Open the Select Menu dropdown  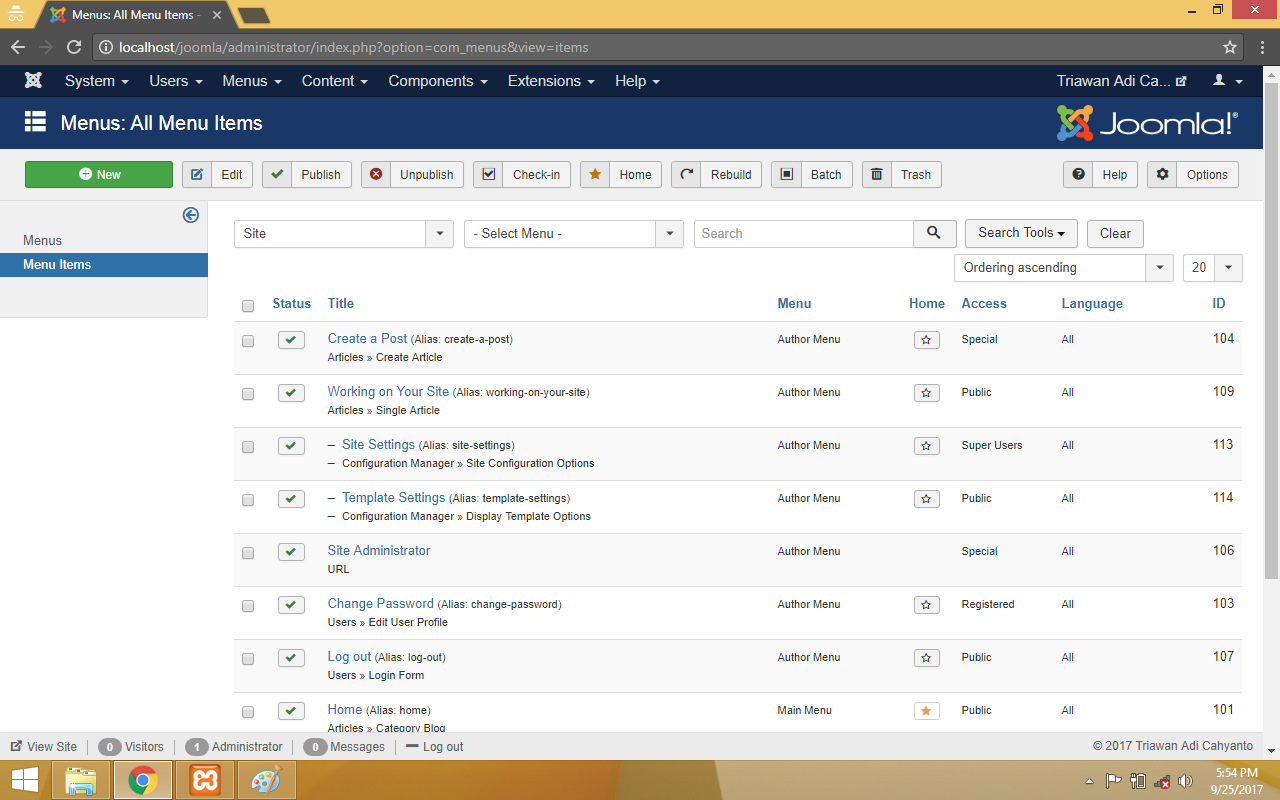[x=573, y=233]
